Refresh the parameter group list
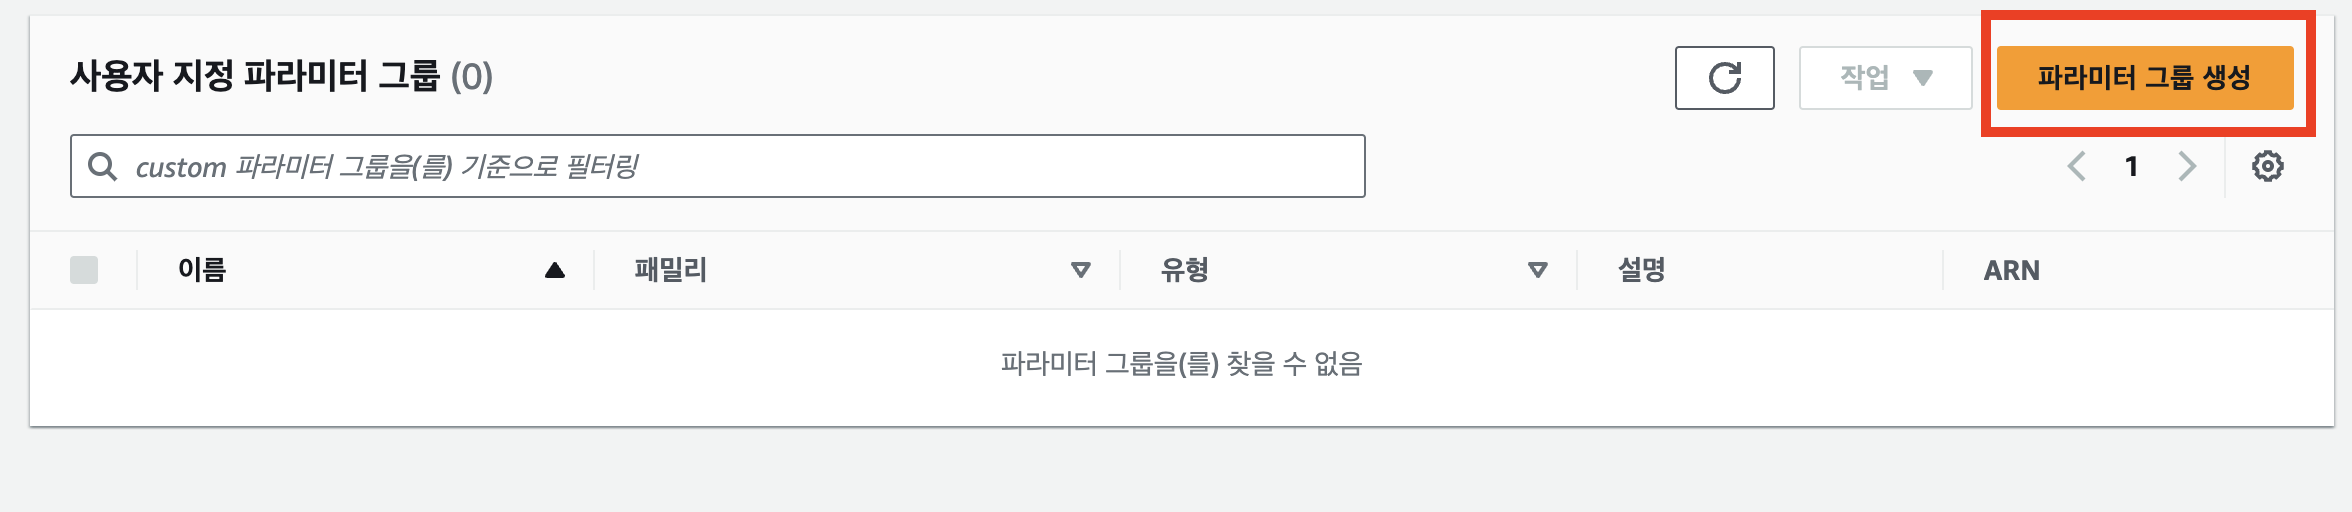2352x512 pixels. 1725,78
